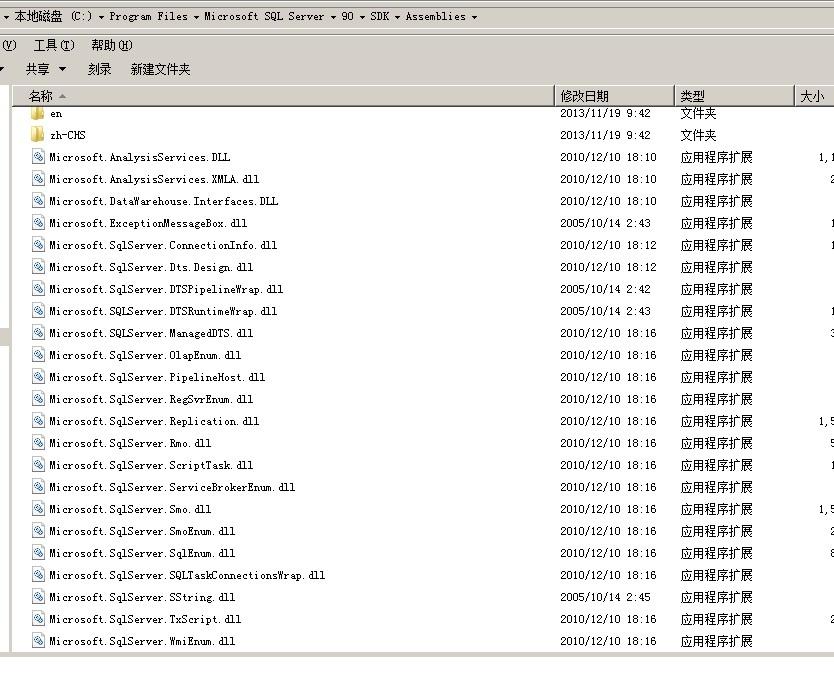Click the 刻录 toolbar button
Image resolution: width=834 pixels, height=675 pixels.
[x=99, y=69]
